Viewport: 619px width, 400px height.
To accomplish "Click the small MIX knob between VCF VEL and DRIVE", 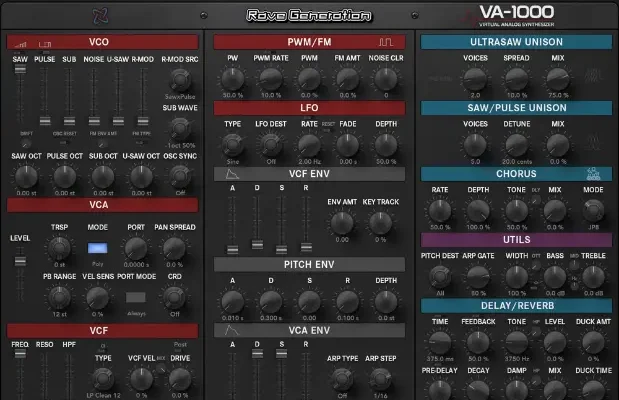I will [x=161, y=369].
